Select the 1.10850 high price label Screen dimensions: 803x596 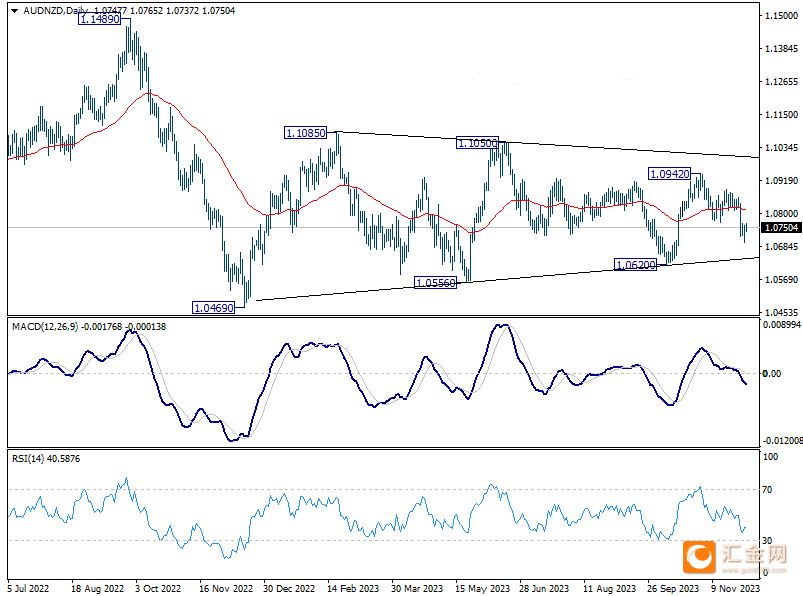[305, 133]
